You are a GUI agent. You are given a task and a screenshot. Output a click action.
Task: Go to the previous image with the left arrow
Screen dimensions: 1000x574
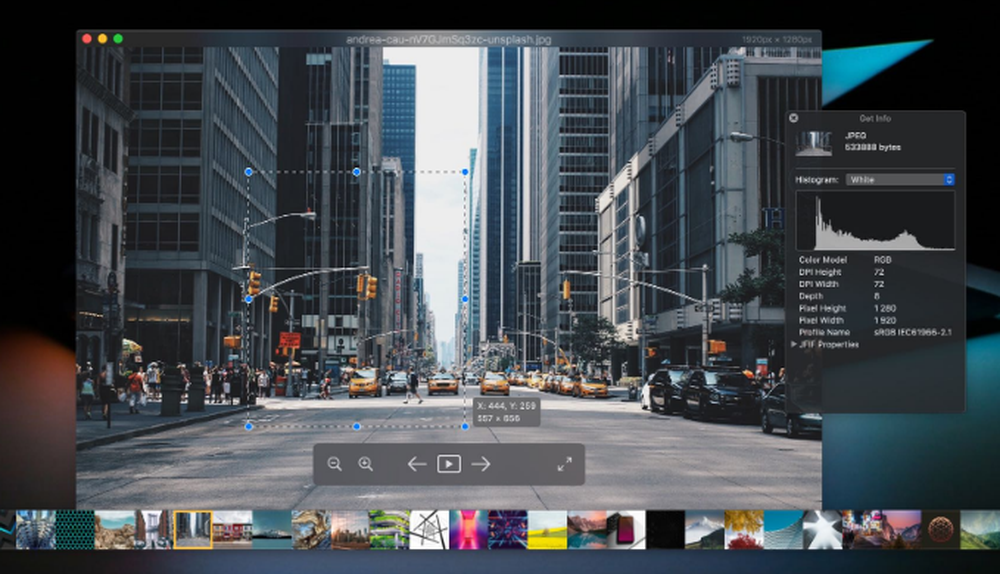point(416,464)
